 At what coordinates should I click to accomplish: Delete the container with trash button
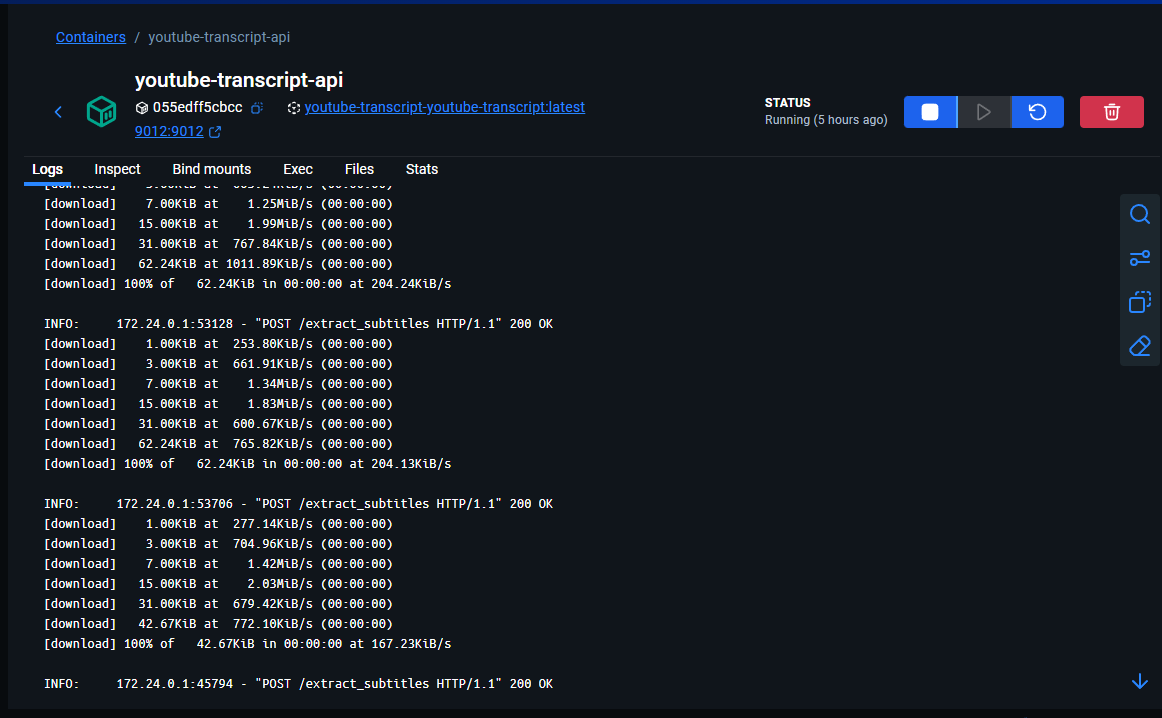click(x=1112, y=112)
